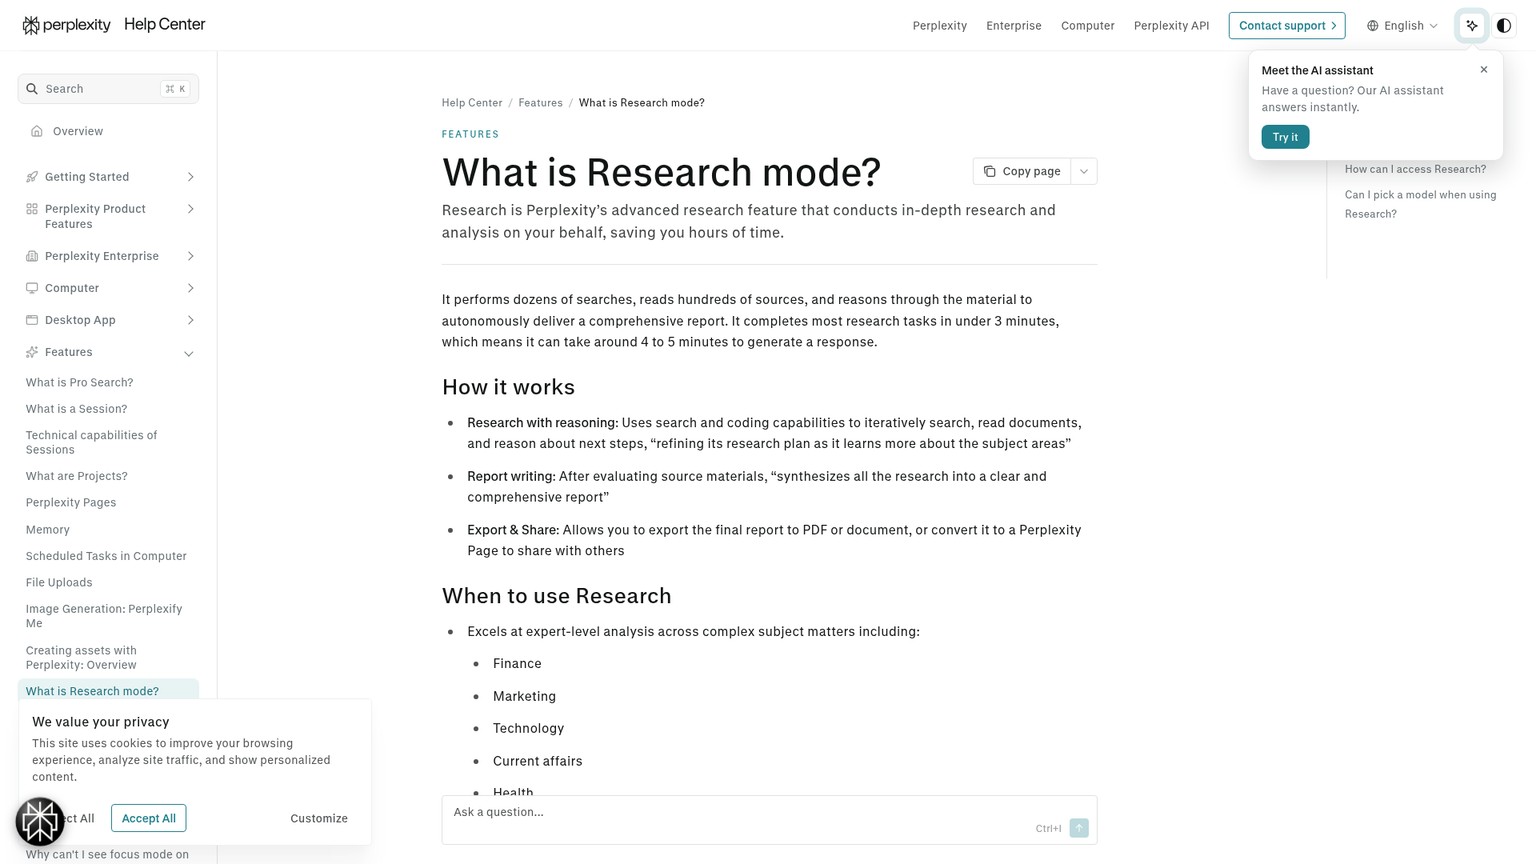Open the Memory article
The height and width of the screenshot is (864, 1536).
pos(48,530)
